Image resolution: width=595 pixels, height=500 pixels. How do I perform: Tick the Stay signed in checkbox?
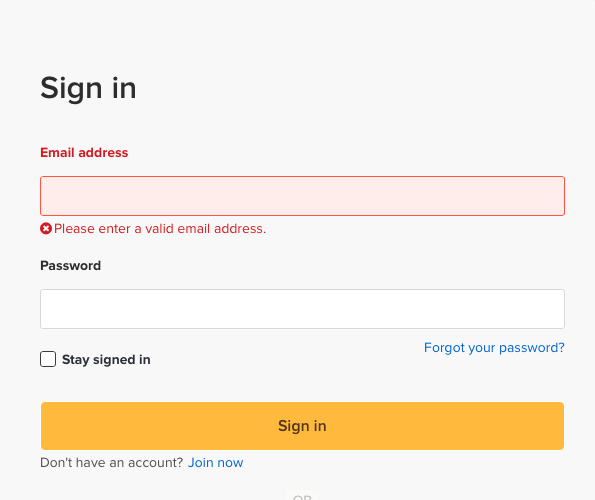[x=48, y=359]
